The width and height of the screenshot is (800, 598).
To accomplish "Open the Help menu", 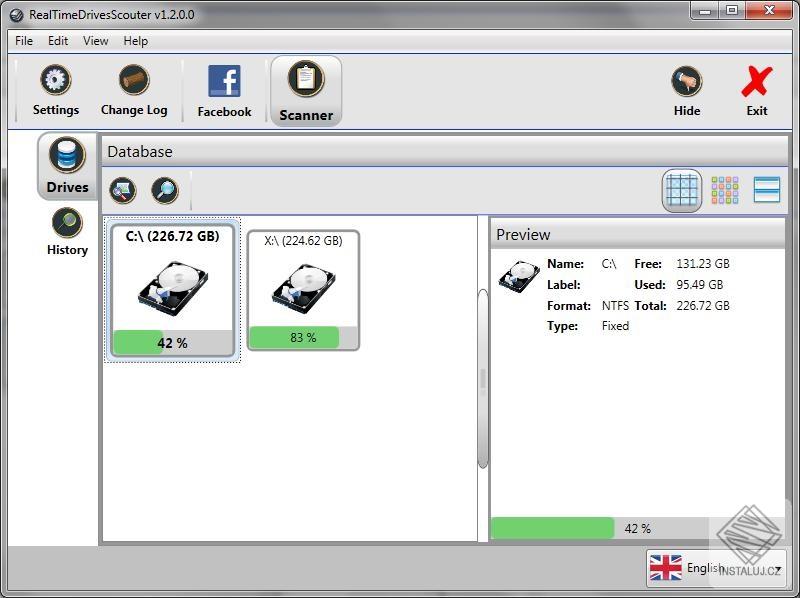I will 133,41.
